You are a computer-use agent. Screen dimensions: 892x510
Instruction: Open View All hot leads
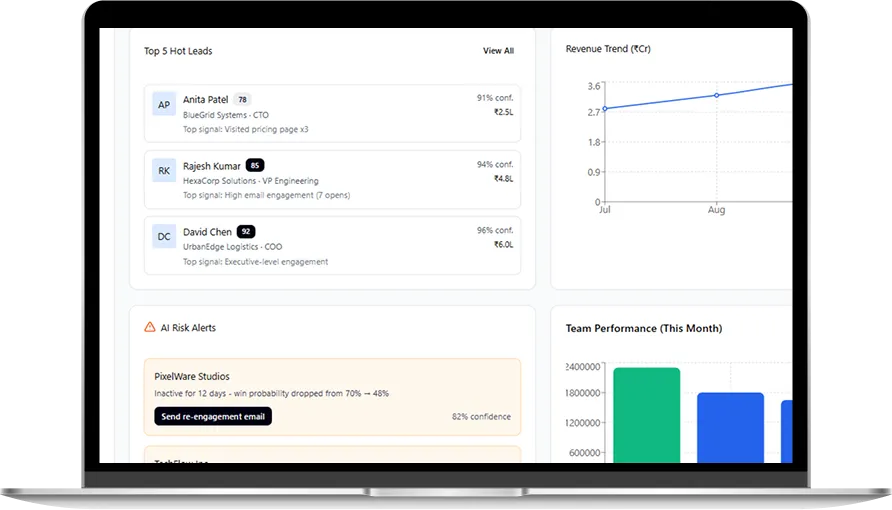[498, 51]
